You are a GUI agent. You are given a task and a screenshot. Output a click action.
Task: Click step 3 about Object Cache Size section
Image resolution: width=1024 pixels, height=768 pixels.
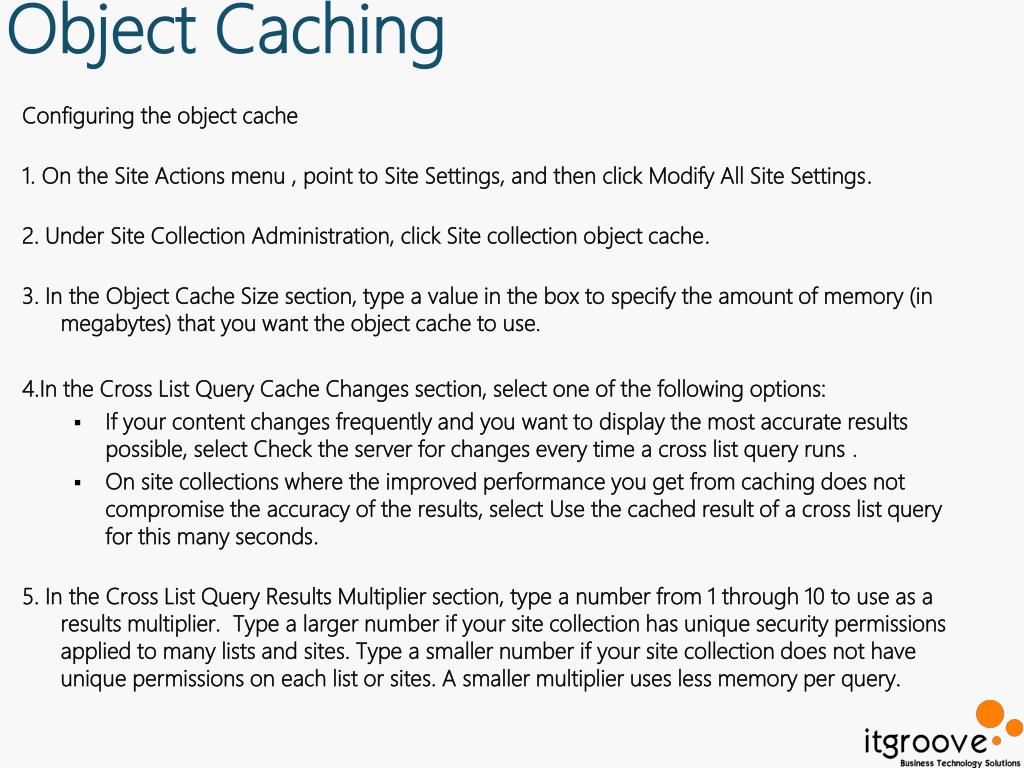tap(477, 310)
